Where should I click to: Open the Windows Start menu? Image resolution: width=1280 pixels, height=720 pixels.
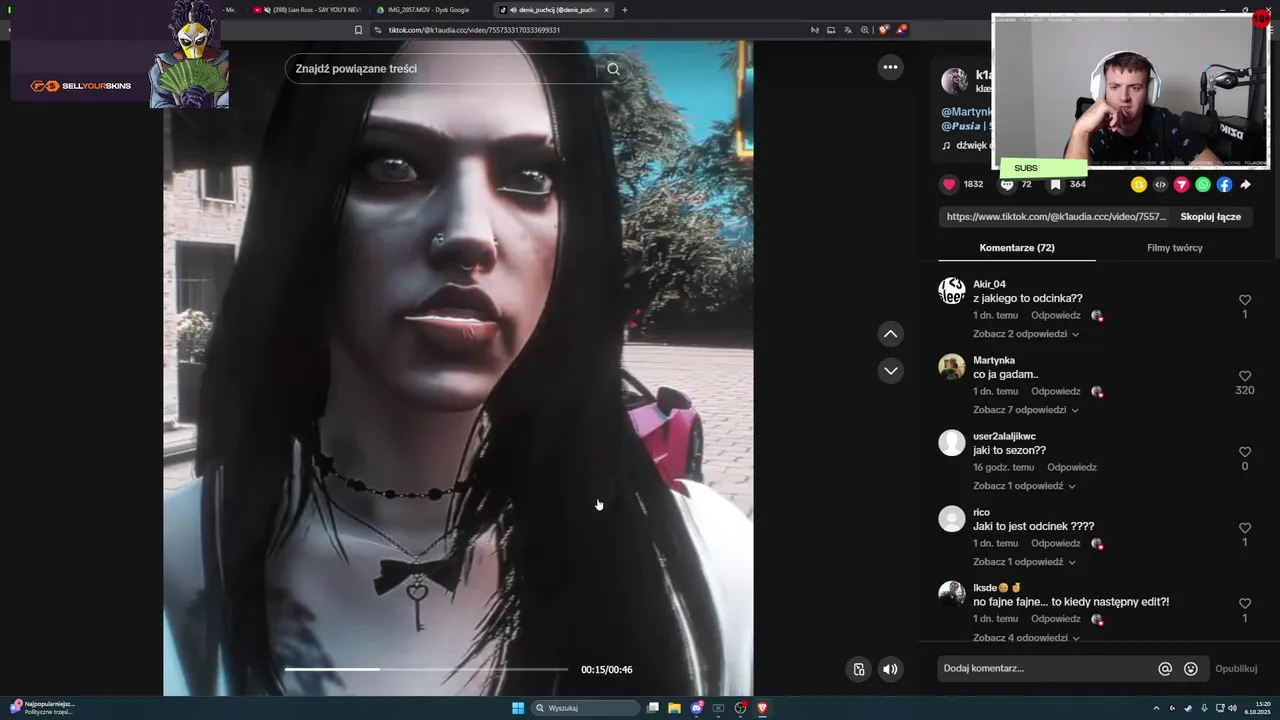[518, 708]
